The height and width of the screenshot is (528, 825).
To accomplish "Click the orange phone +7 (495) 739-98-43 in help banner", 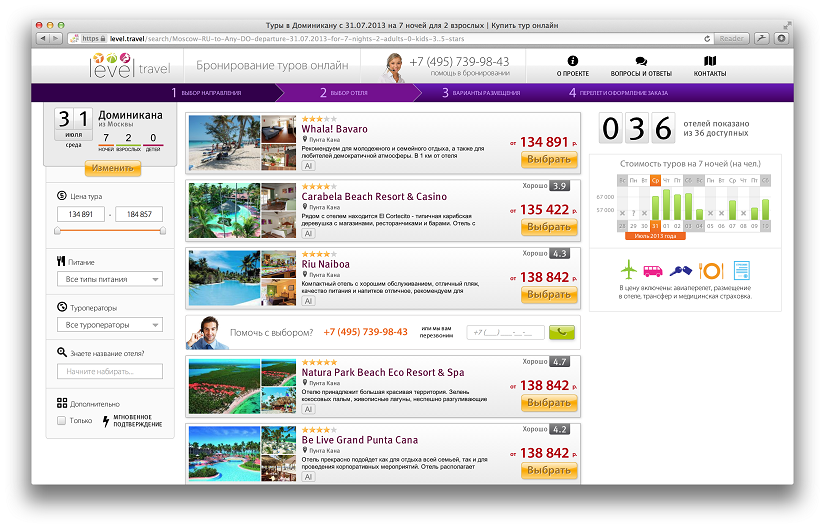I will (365, 332).
